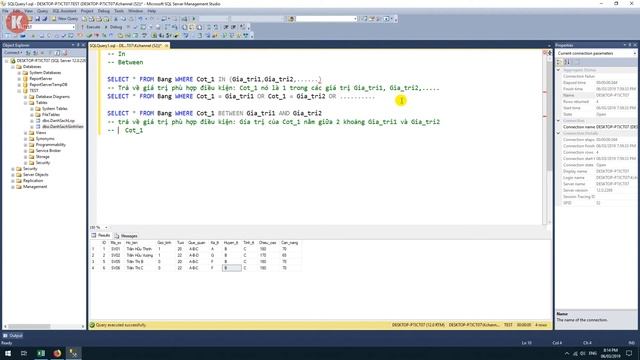
Task: Click the Execute query button
Action: [x=90, y=27]
